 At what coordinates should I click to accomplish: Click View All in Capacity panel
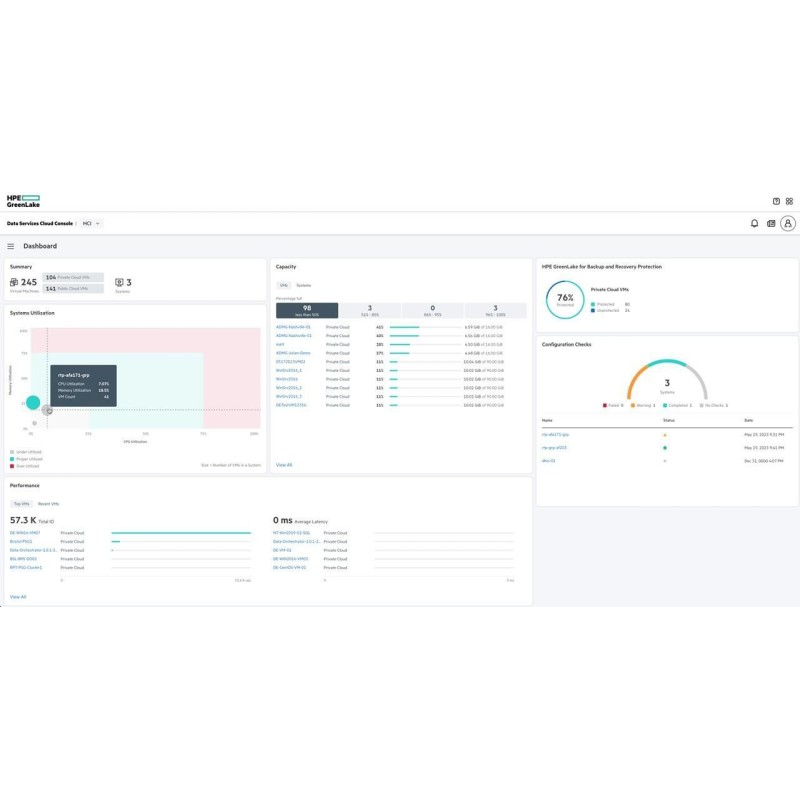coord(284,465)
